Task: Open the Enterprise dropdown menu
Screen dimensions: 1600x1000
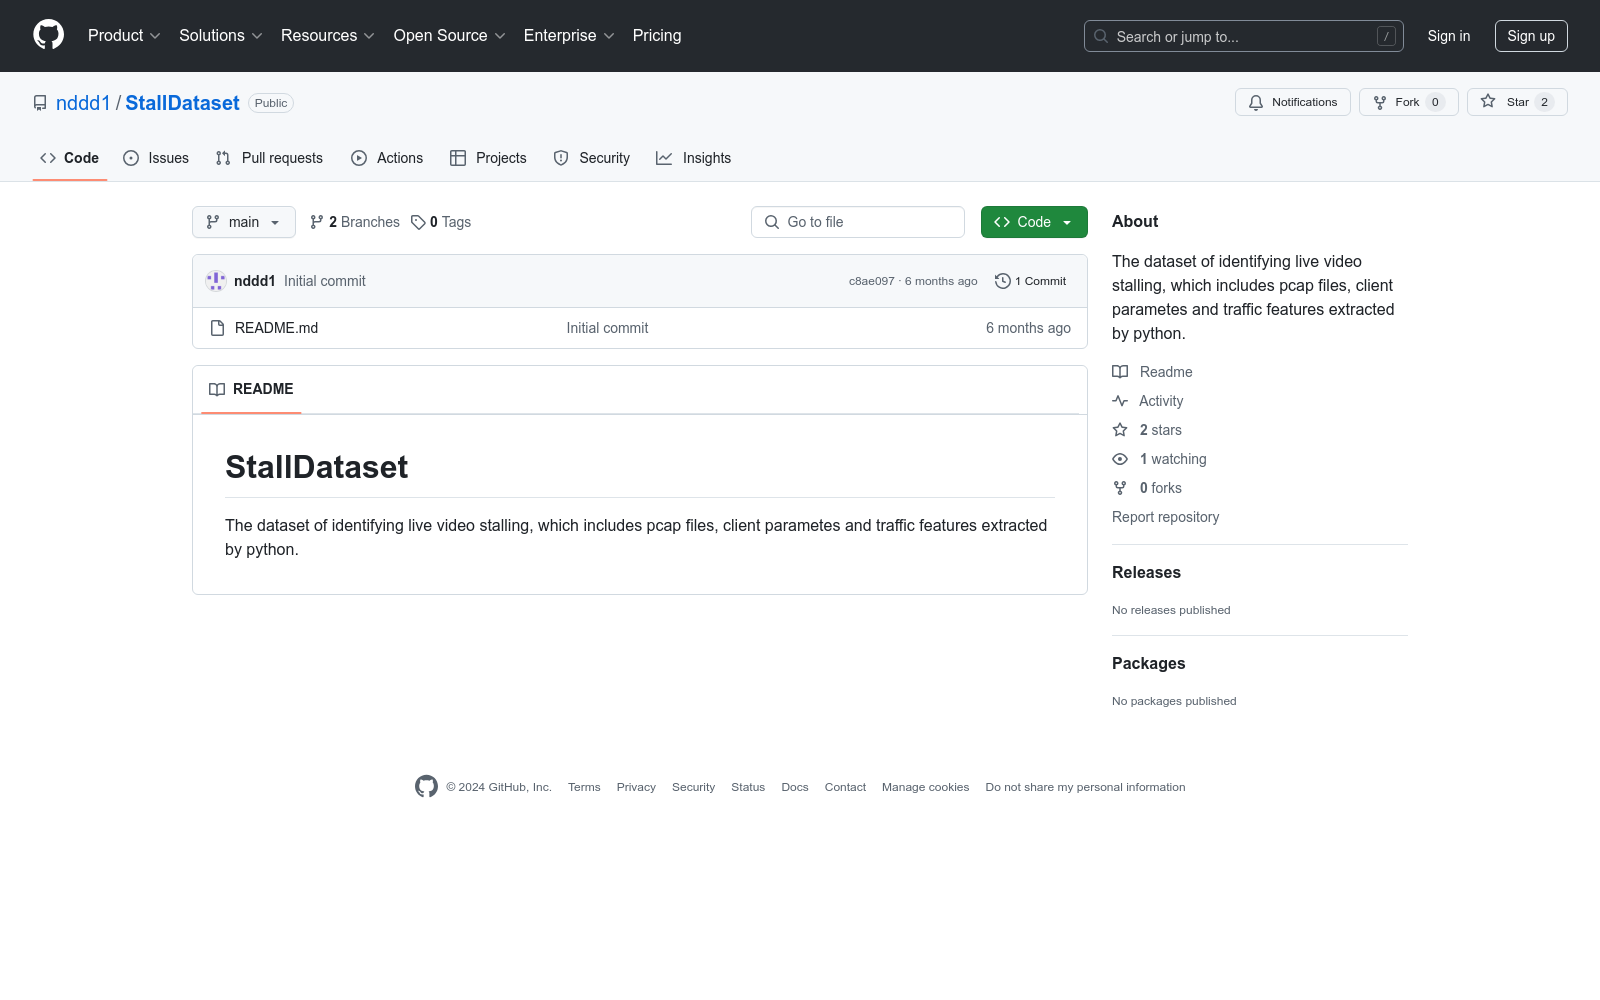Action: click(x=568, y=36)
